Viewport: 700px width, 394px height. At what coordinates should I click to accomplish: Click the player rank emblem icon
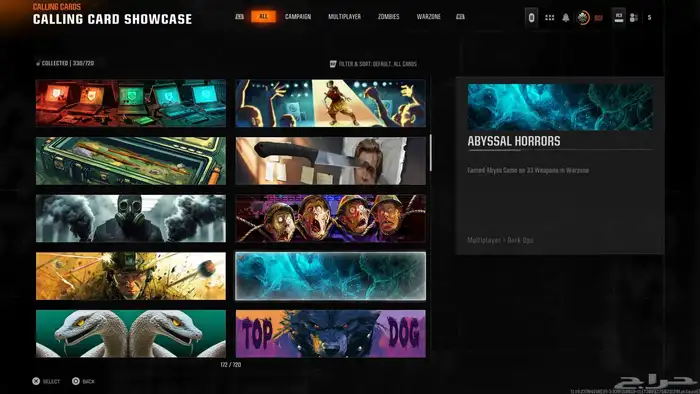(583, 18)
